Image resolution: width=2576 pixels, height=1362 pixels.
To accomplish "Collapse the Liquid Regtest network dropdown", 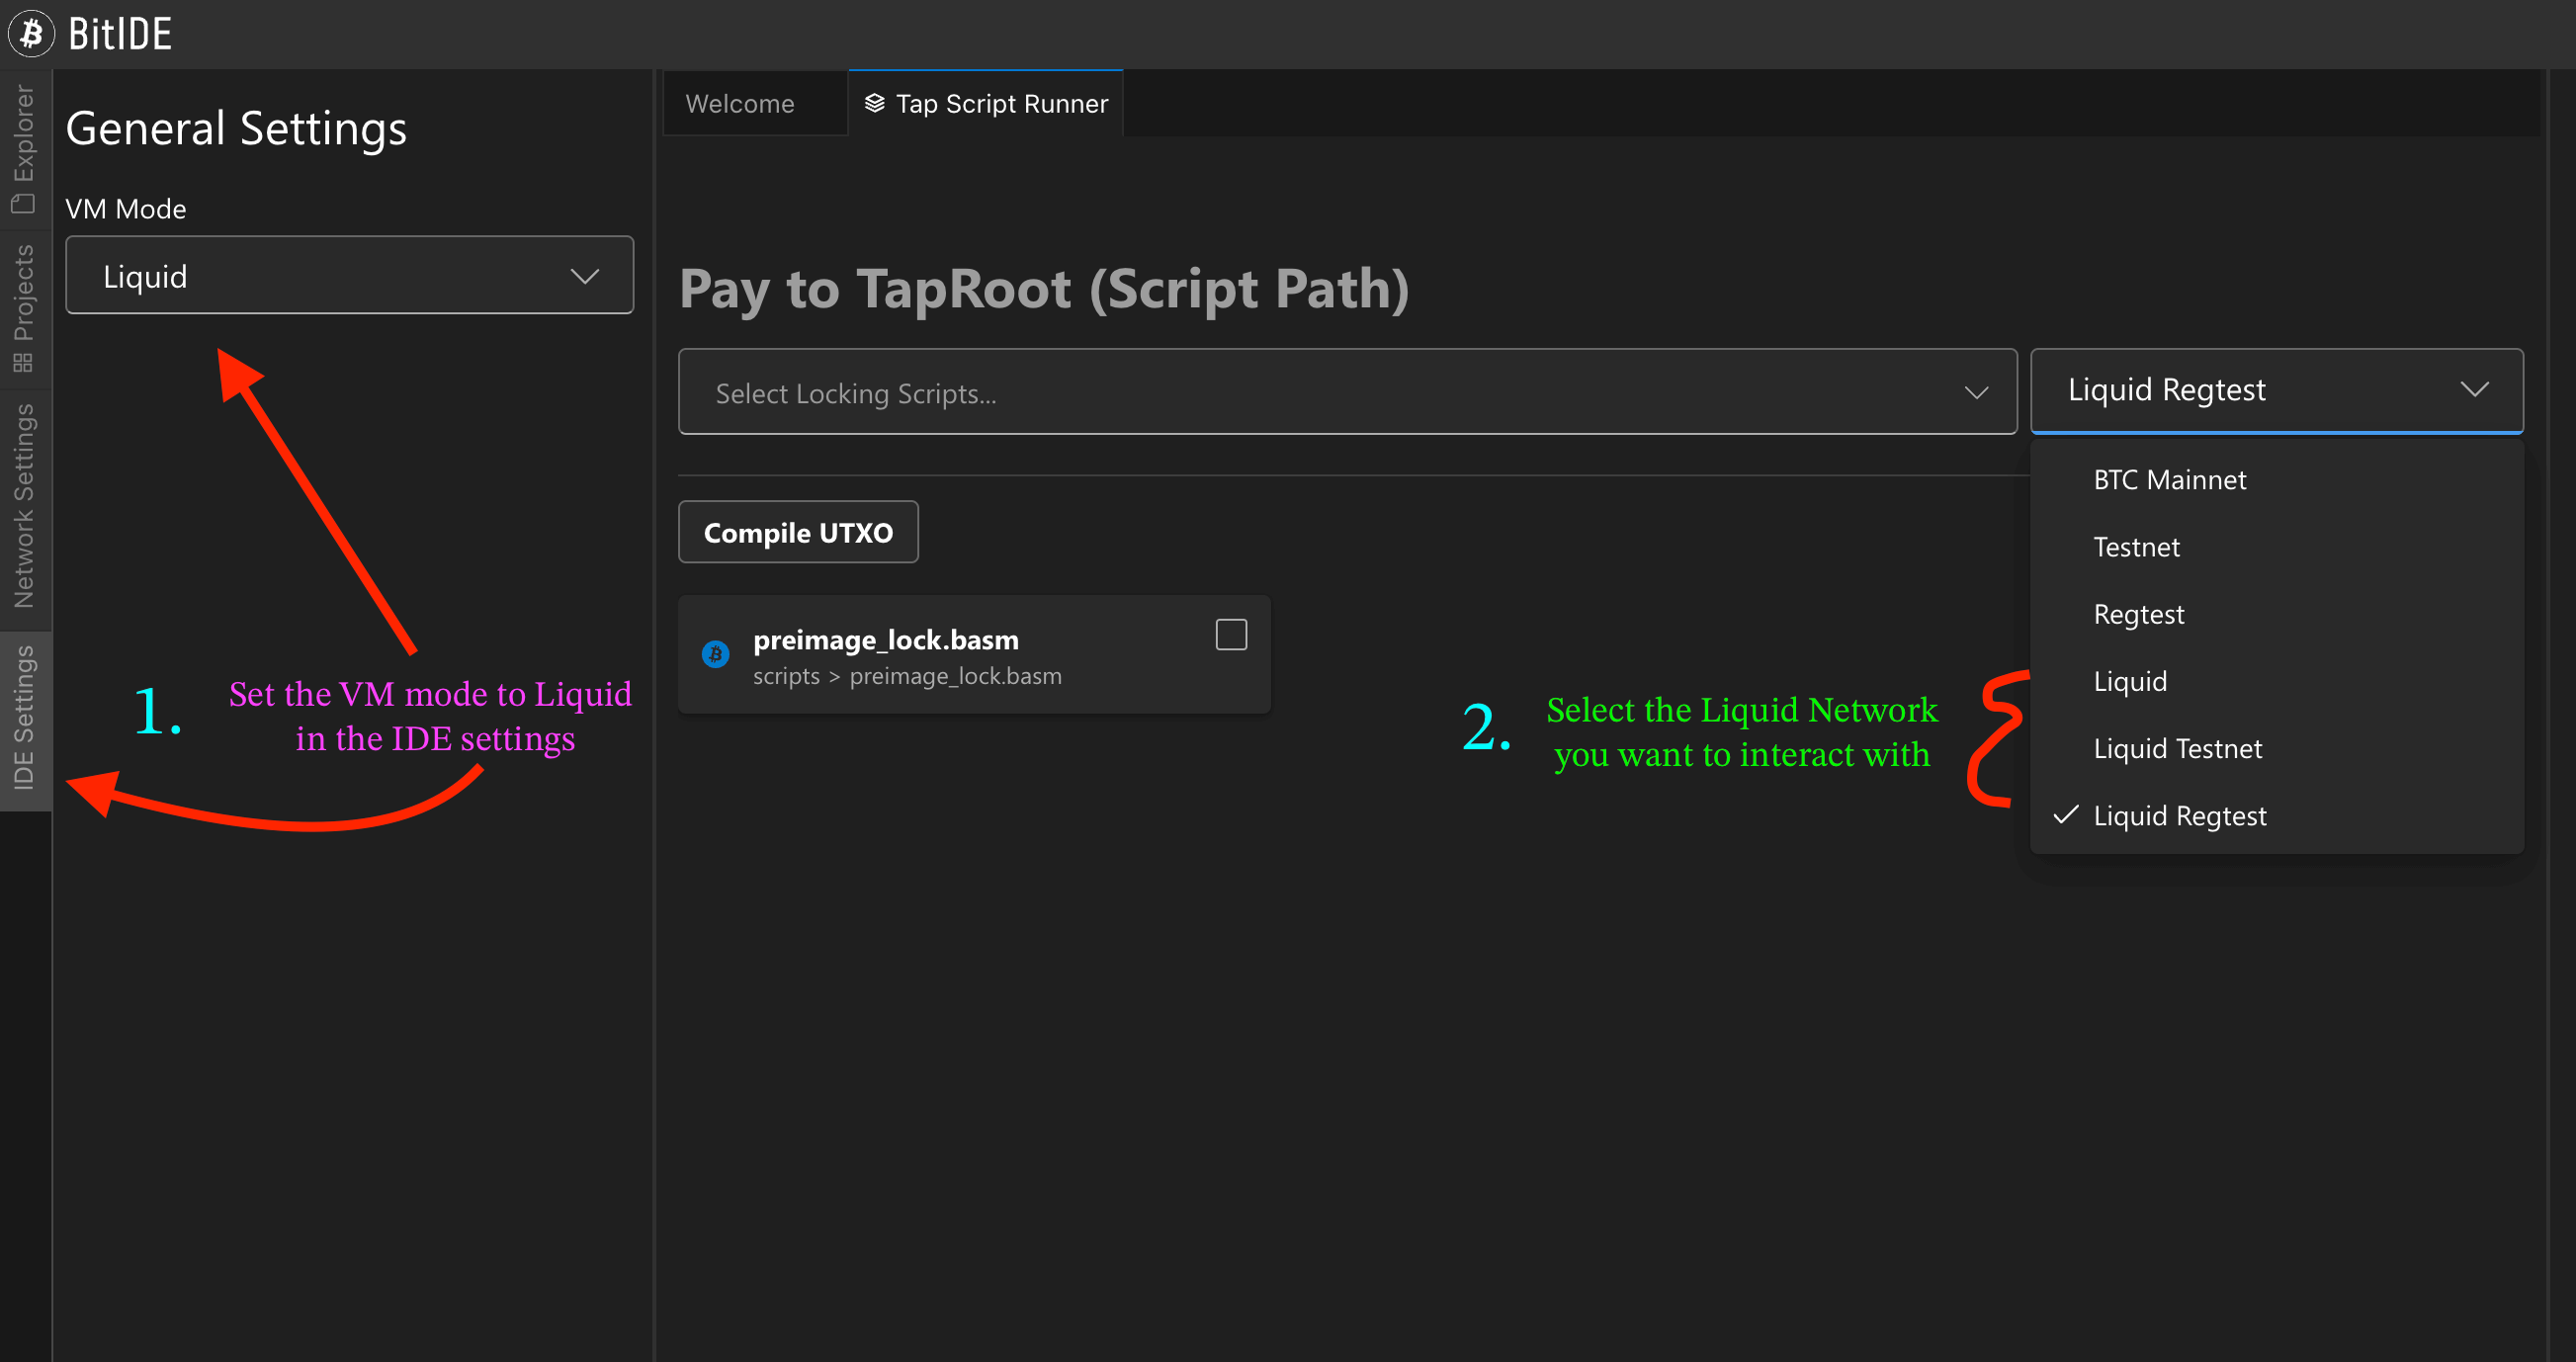I will point(2276,390).
